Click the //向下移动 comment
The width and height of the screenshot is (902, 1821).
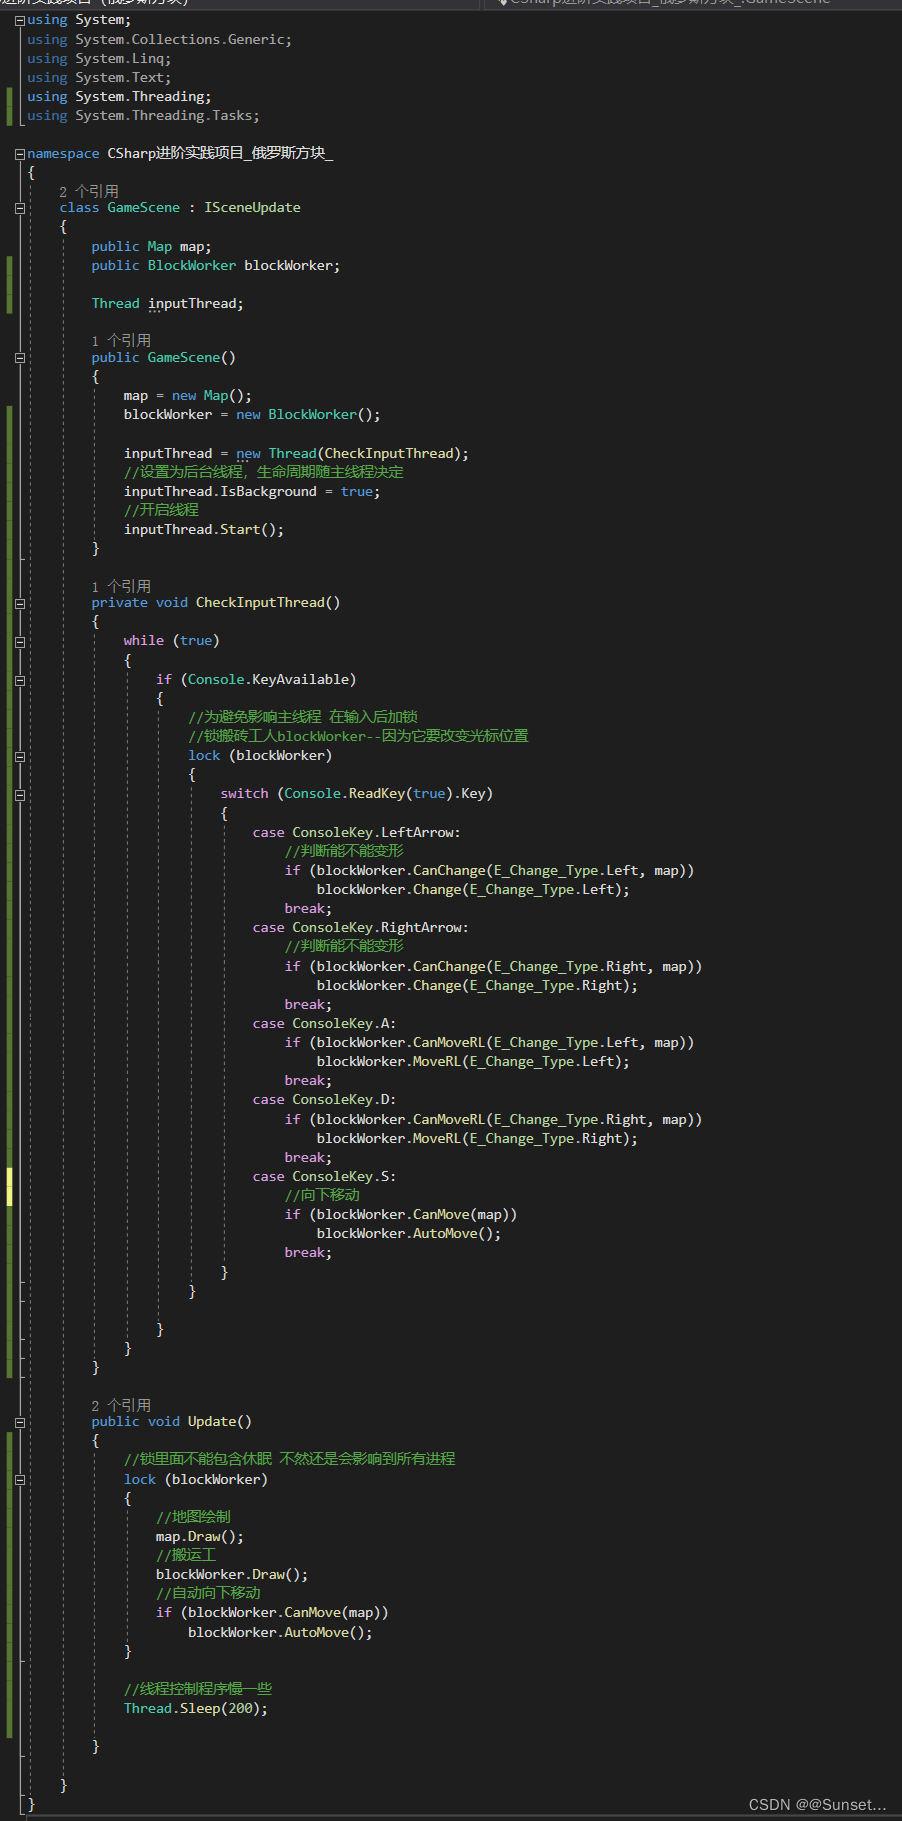point(322,1195)
